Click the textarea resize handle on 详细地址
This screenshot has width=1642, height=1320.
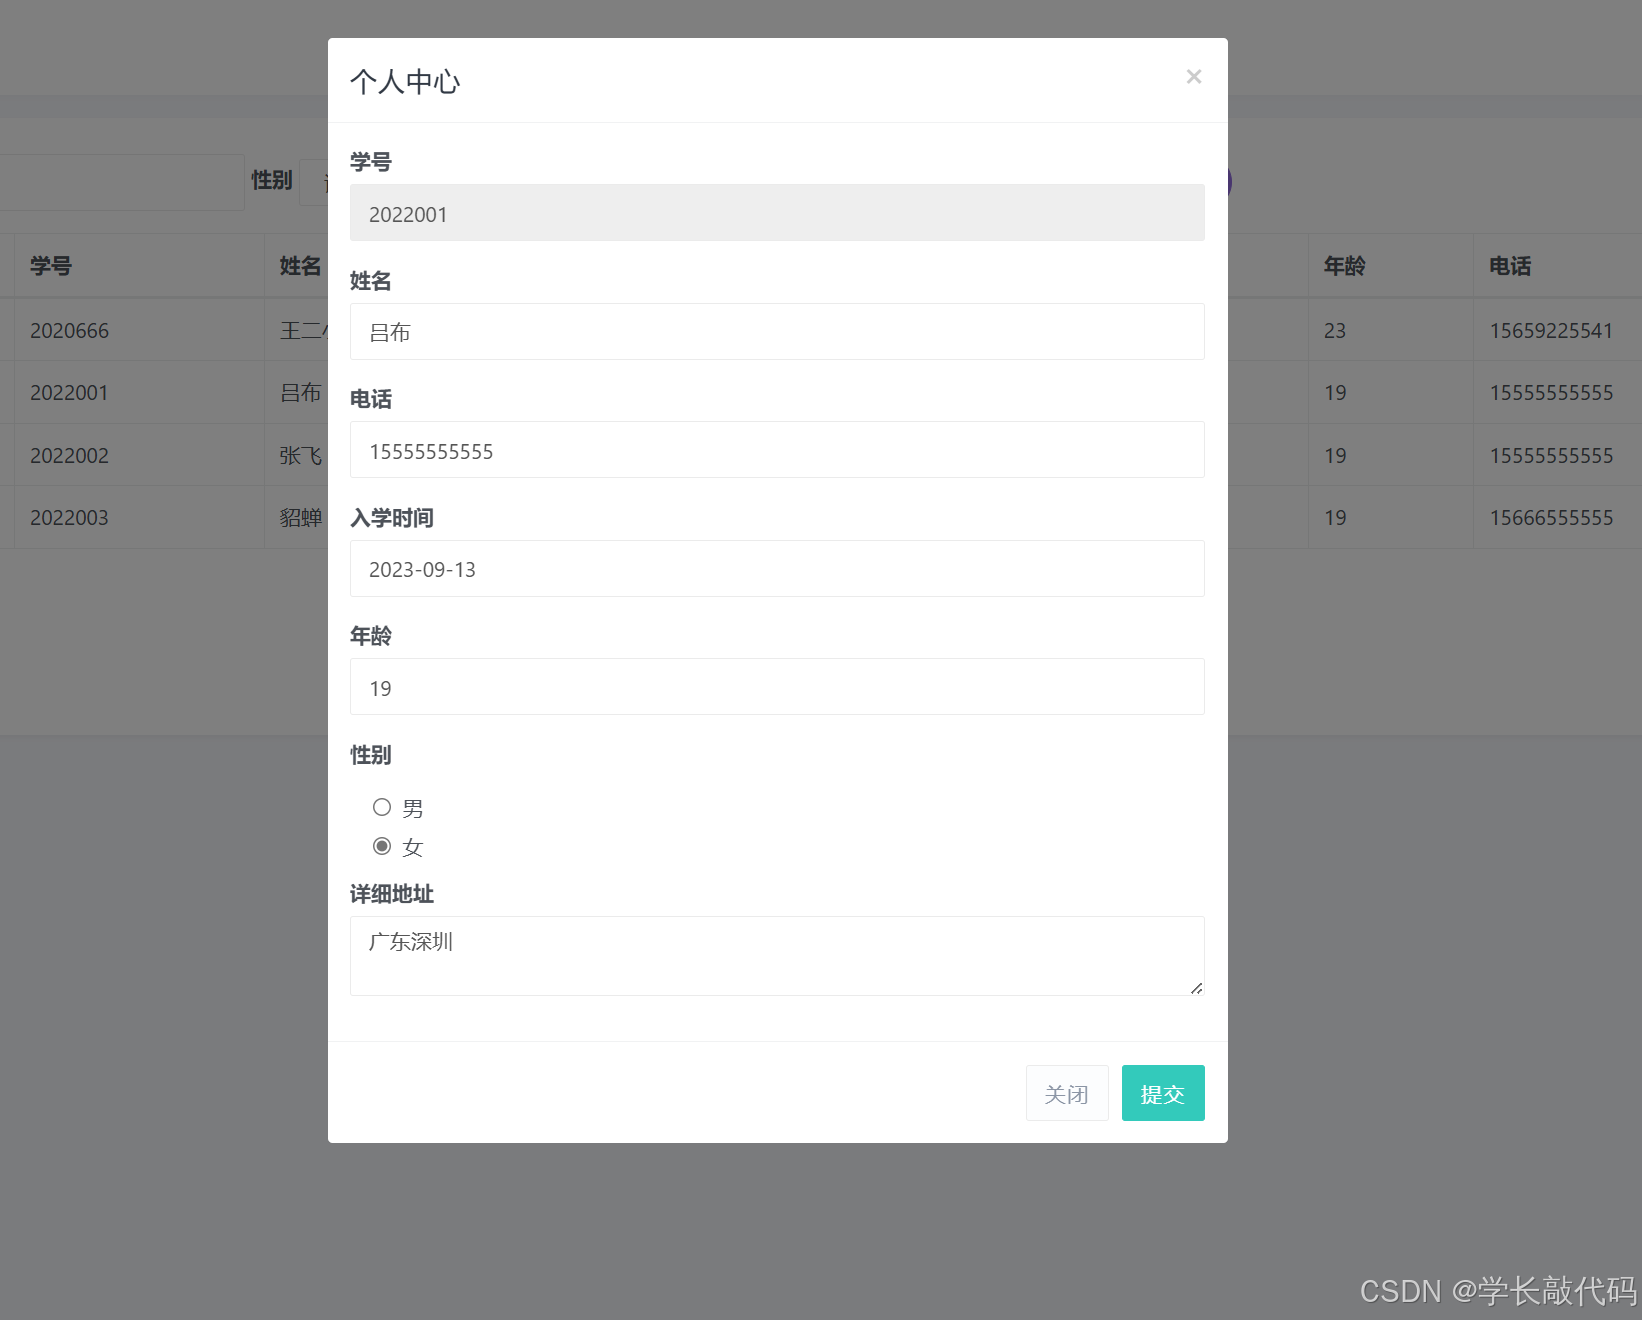pos(1197,989)
